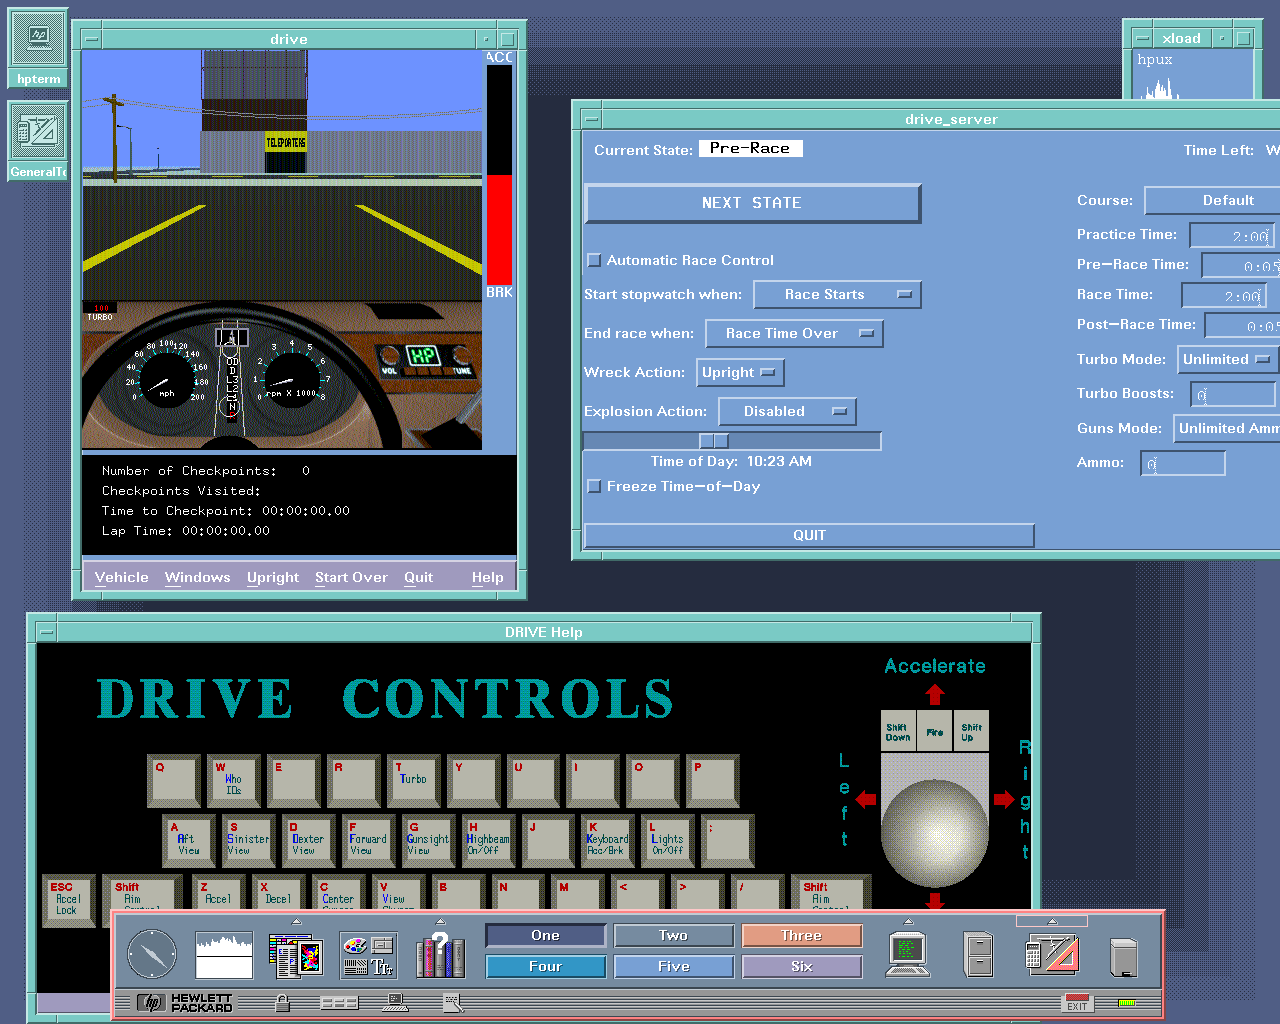The width and height of the screenshot is (1280, 1024).
Task: Expand the Race Time Over dropdown
Action: (794, 333)
